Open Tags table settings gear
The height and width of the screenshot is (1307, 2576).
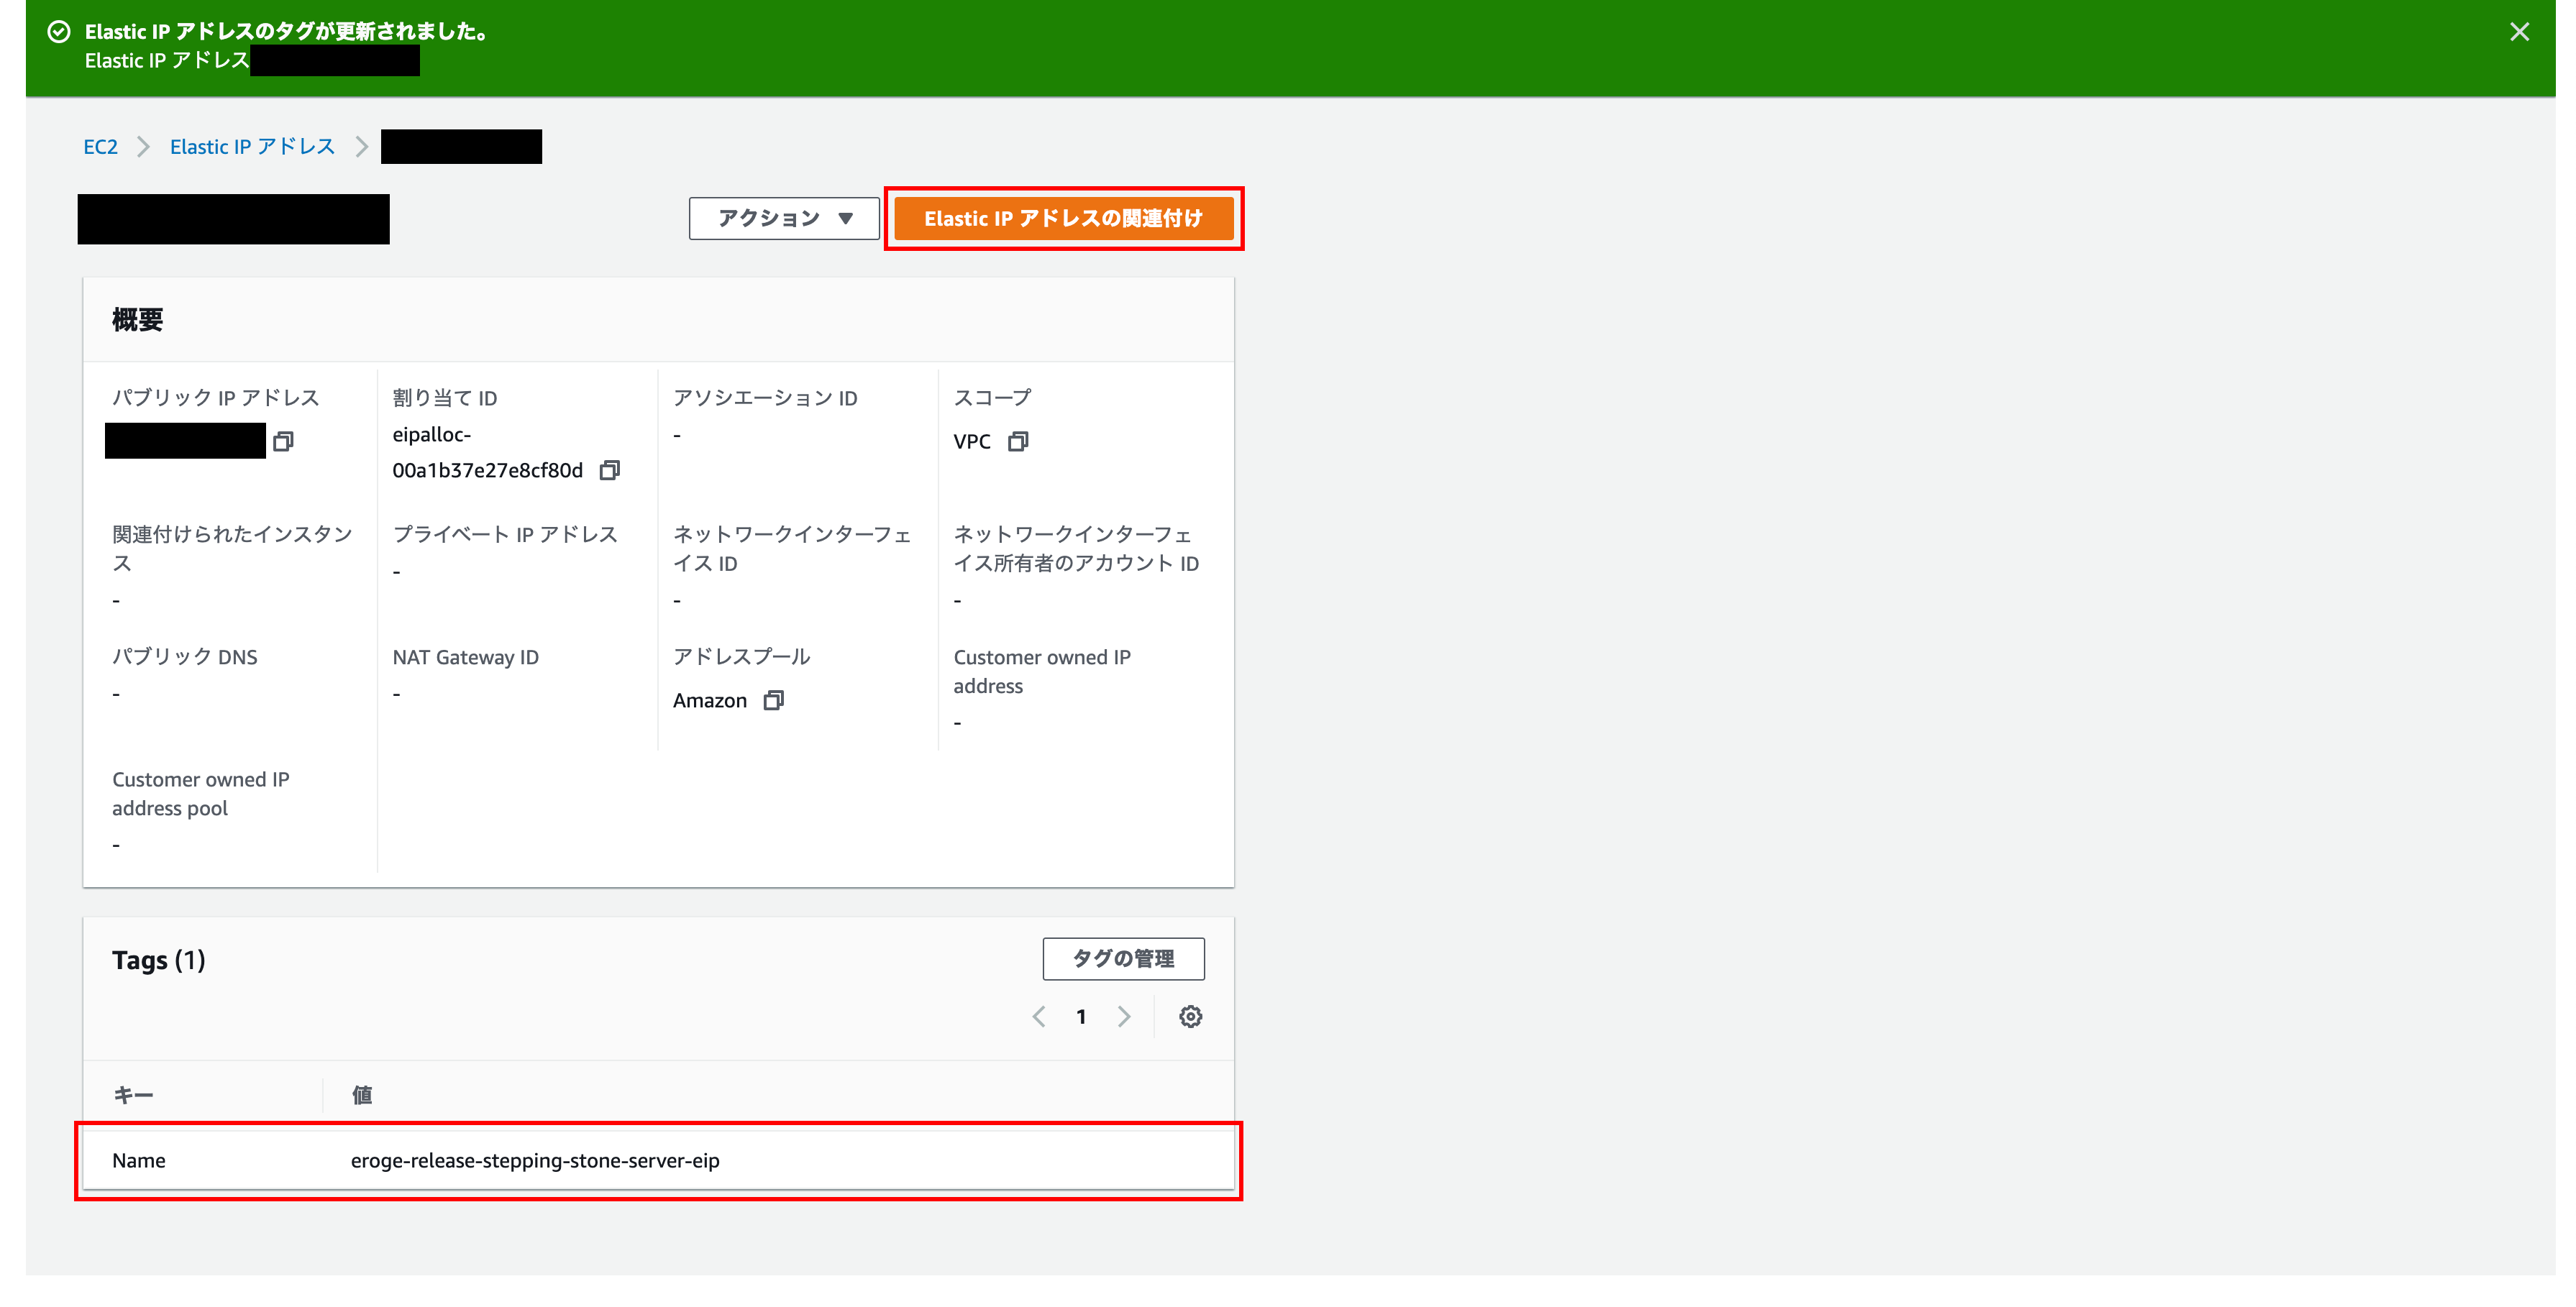click(x=1190, y=1017)
